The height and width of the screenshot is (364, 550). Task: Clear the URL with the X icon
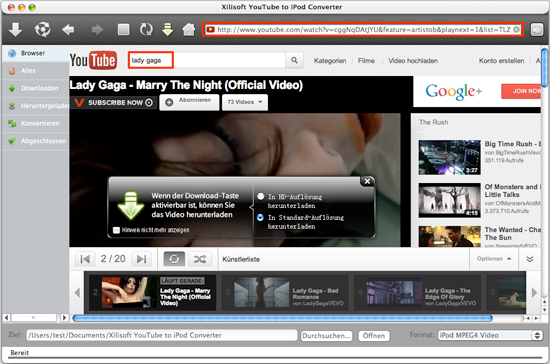[x=516, y=29]
